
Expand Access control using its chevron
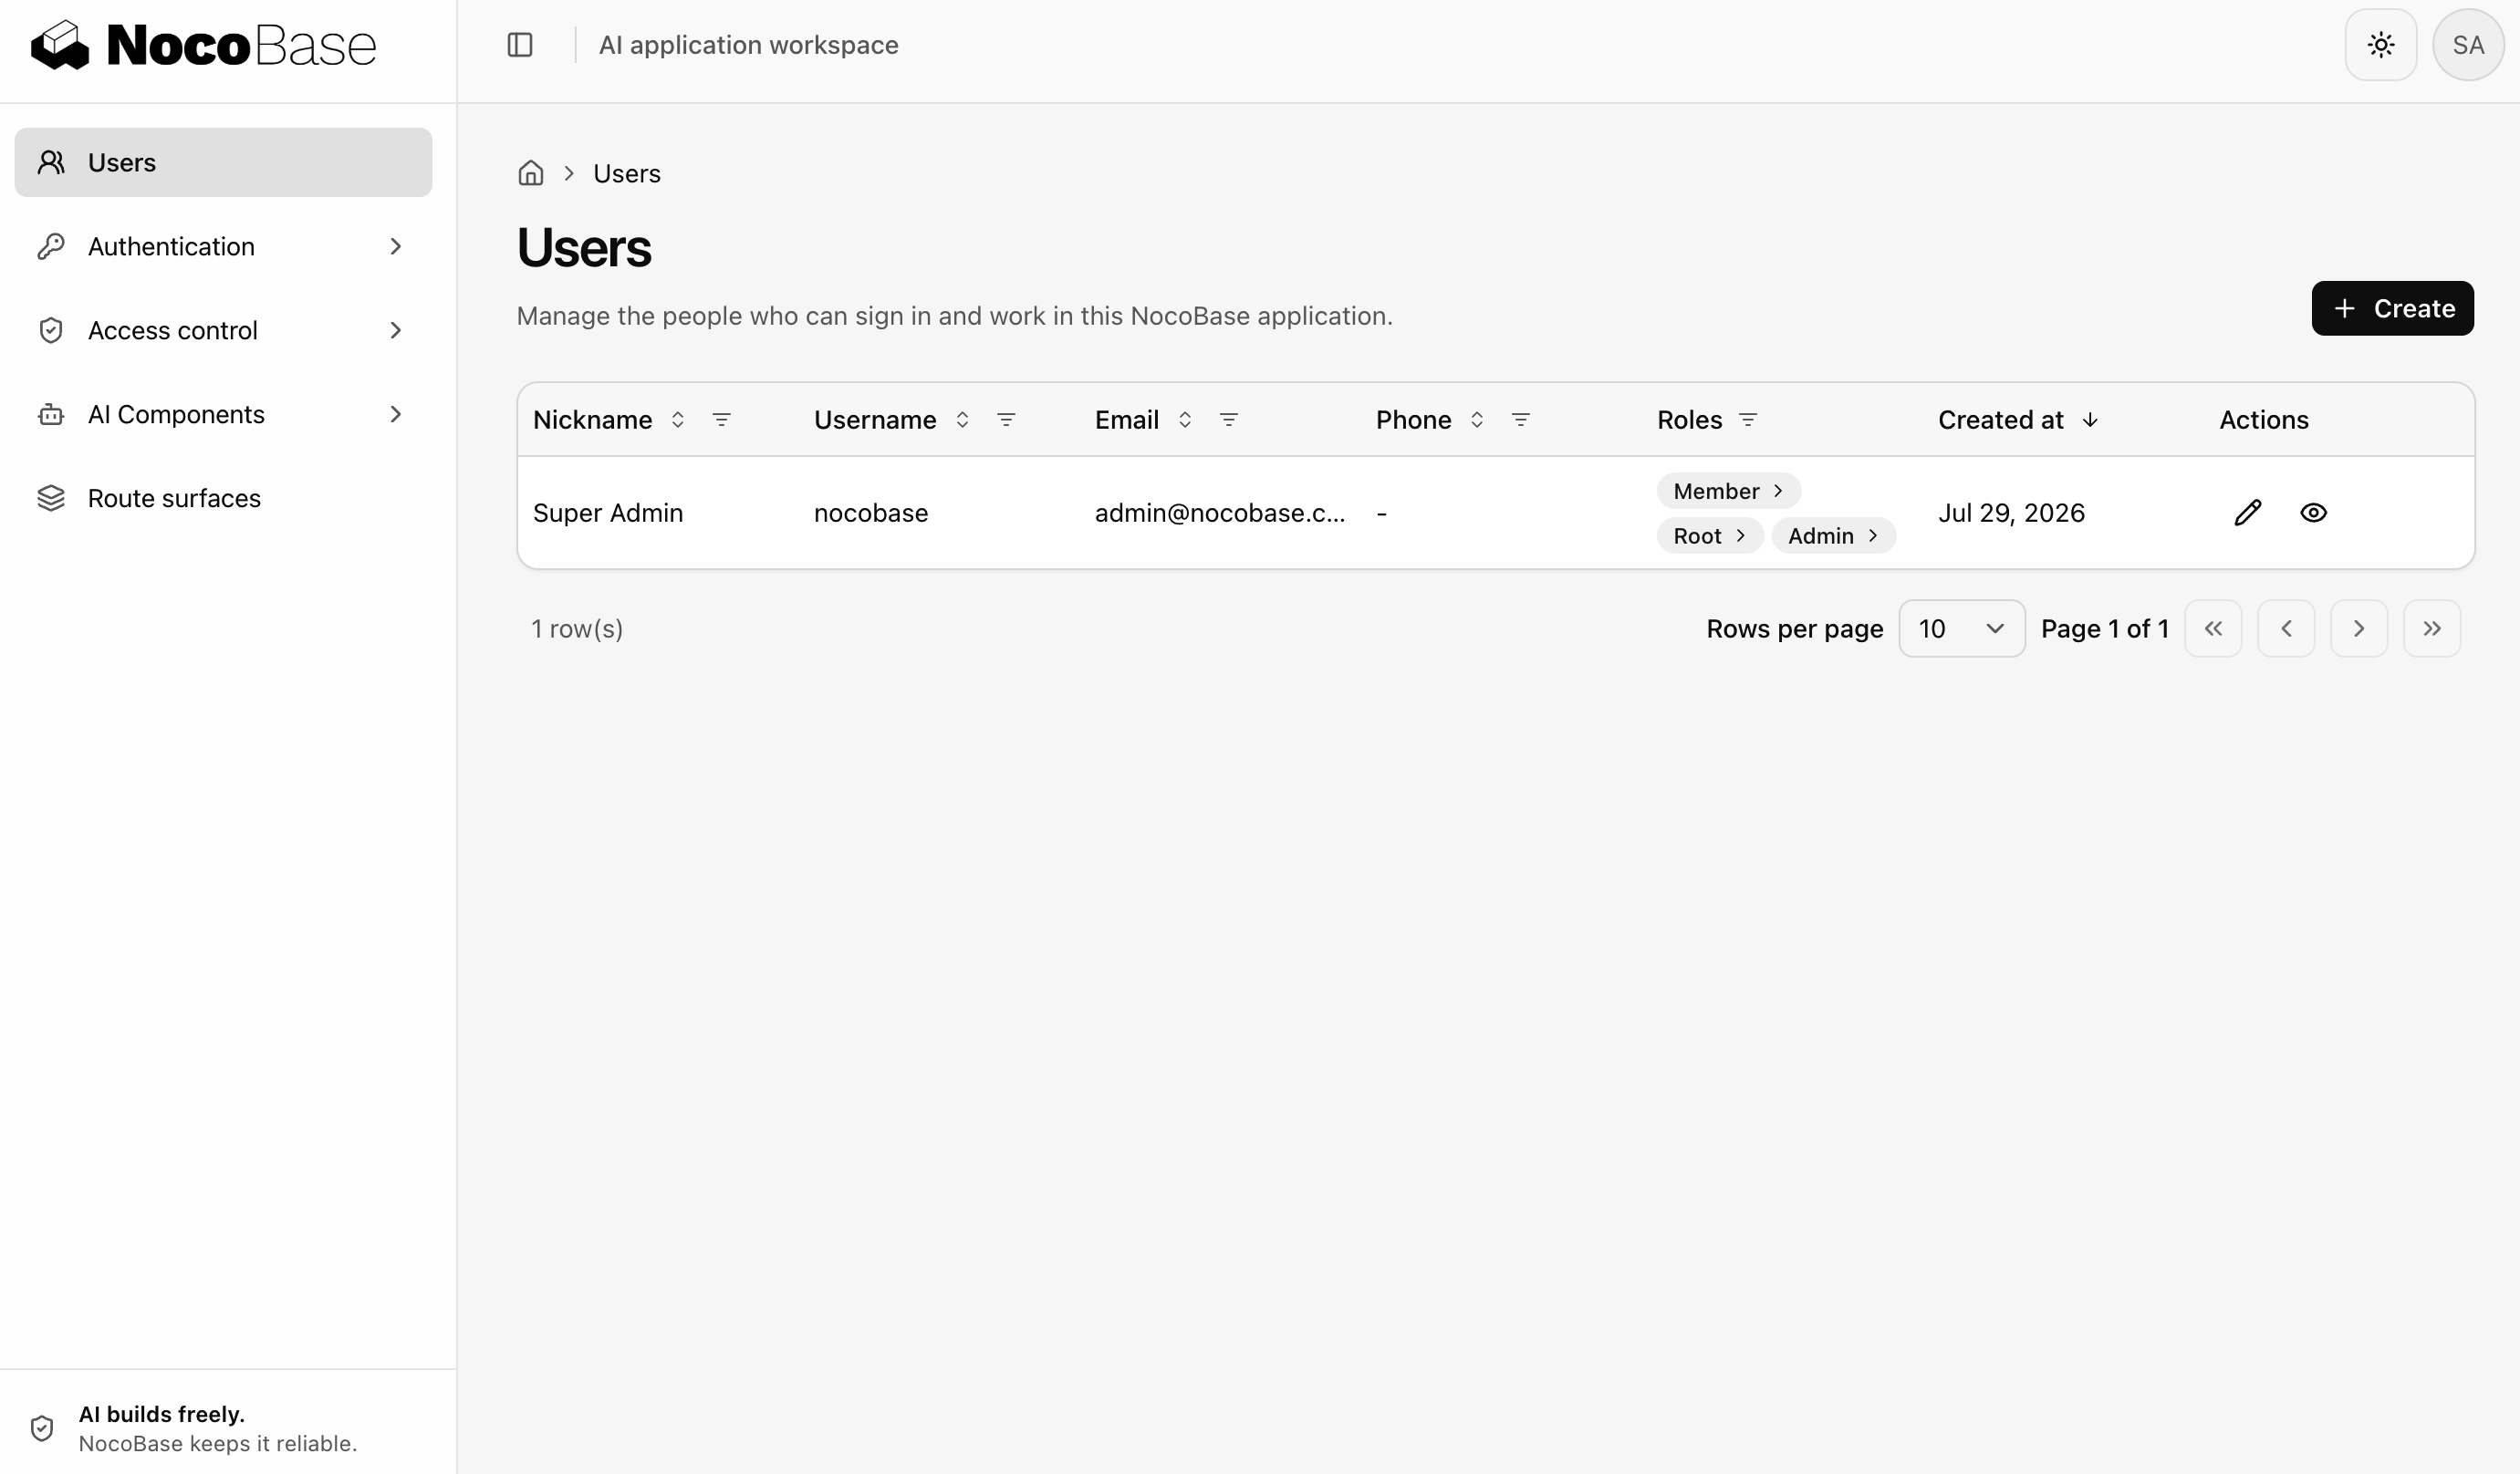(x=396, y=330)
